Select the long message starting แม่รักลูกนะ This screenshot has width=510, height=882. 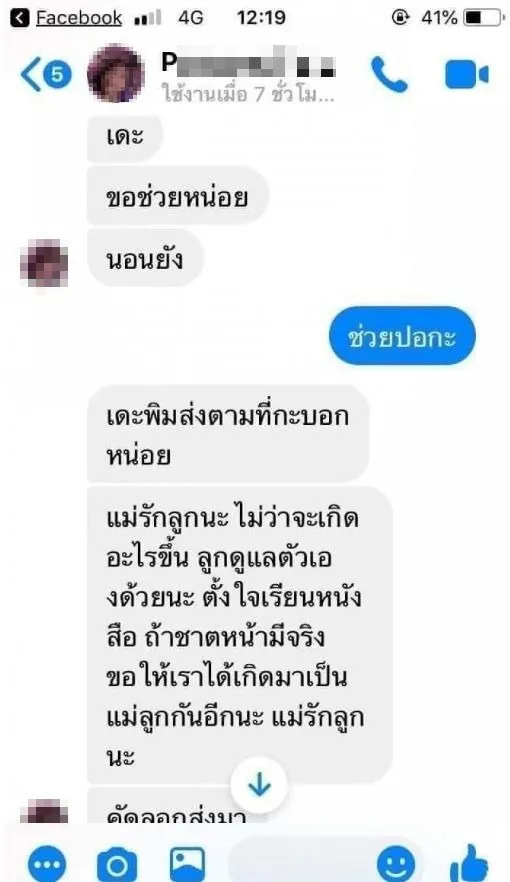240,635
